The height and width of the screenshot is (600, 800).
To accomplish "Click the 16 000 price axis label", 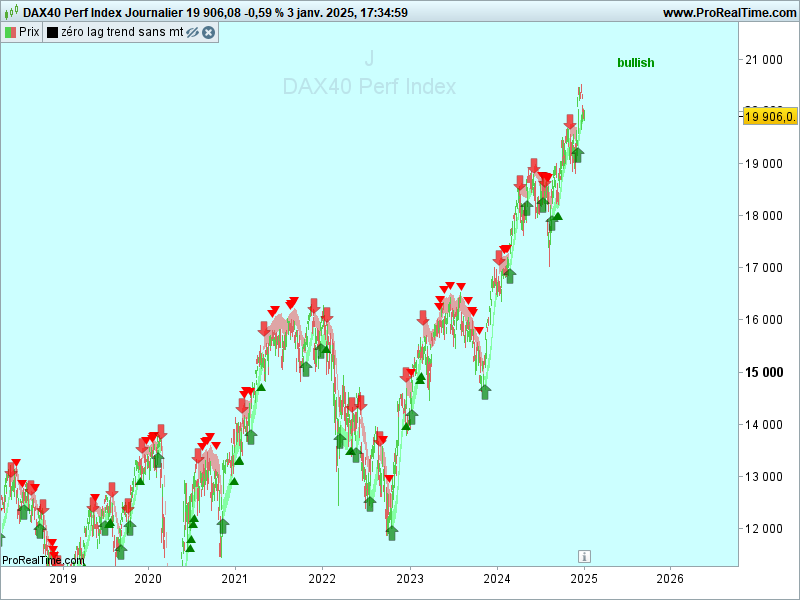I will pos(764,320).
